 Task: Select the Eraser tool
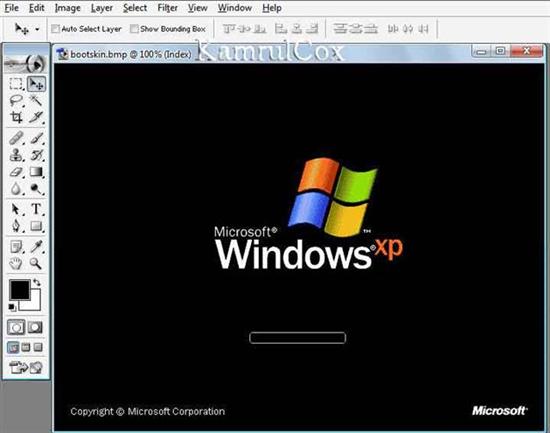point(16,172)
